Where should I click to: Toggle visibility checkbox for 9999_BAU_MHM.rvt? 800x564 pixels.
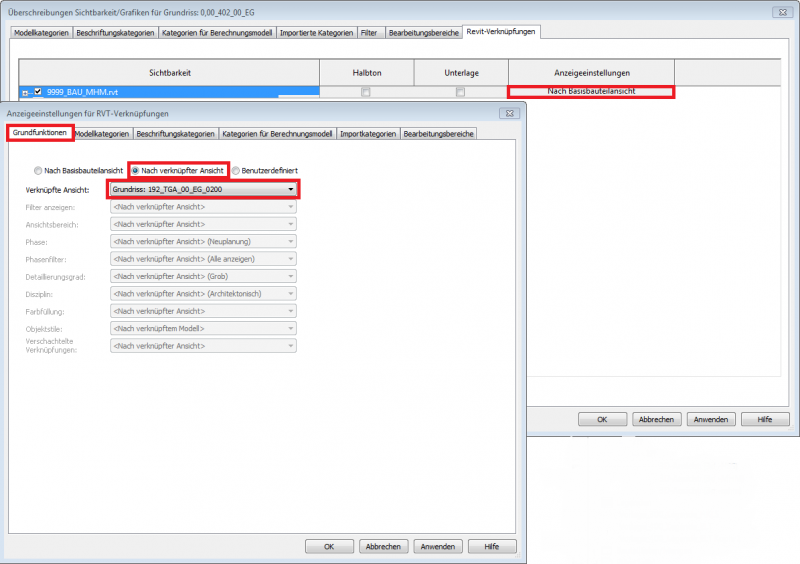tap(38, 92)
